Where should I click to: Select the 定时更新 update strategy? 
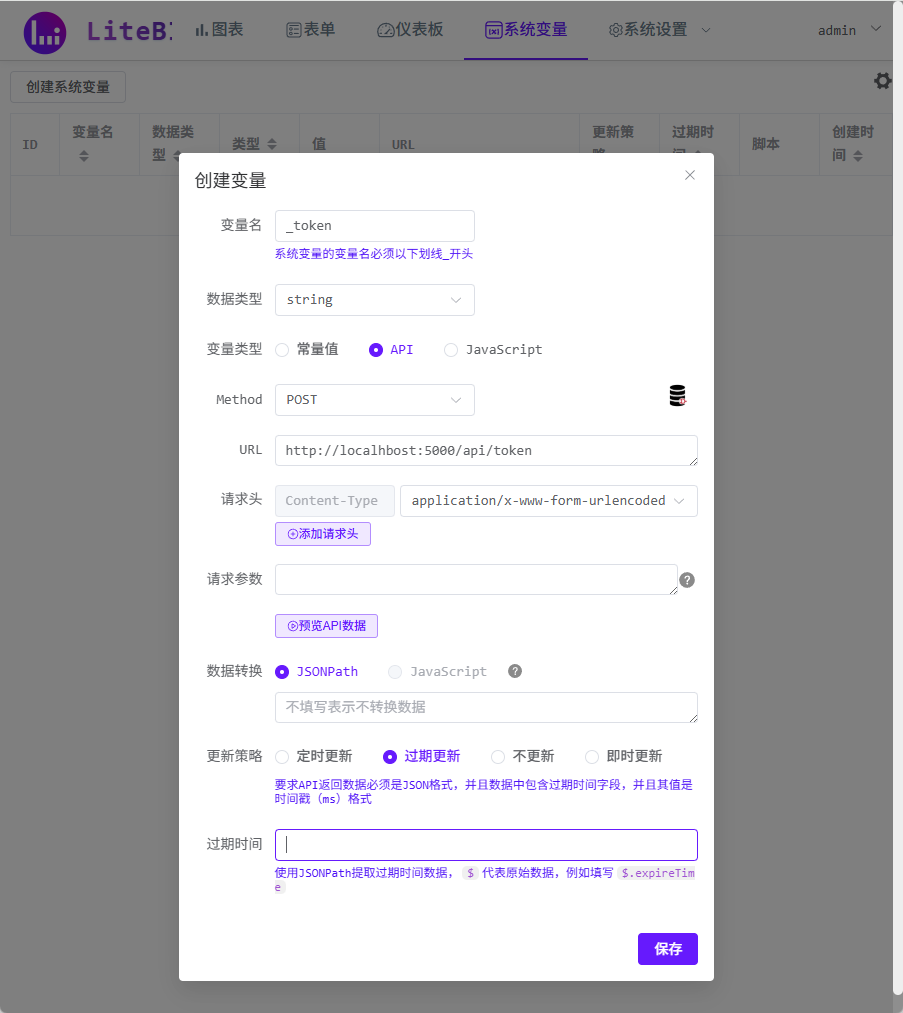tap(281, 756)
